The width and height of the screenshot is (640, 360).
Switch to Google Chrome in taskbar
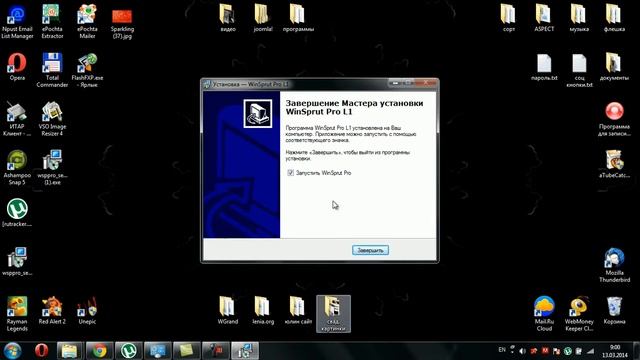click(99, 351)
